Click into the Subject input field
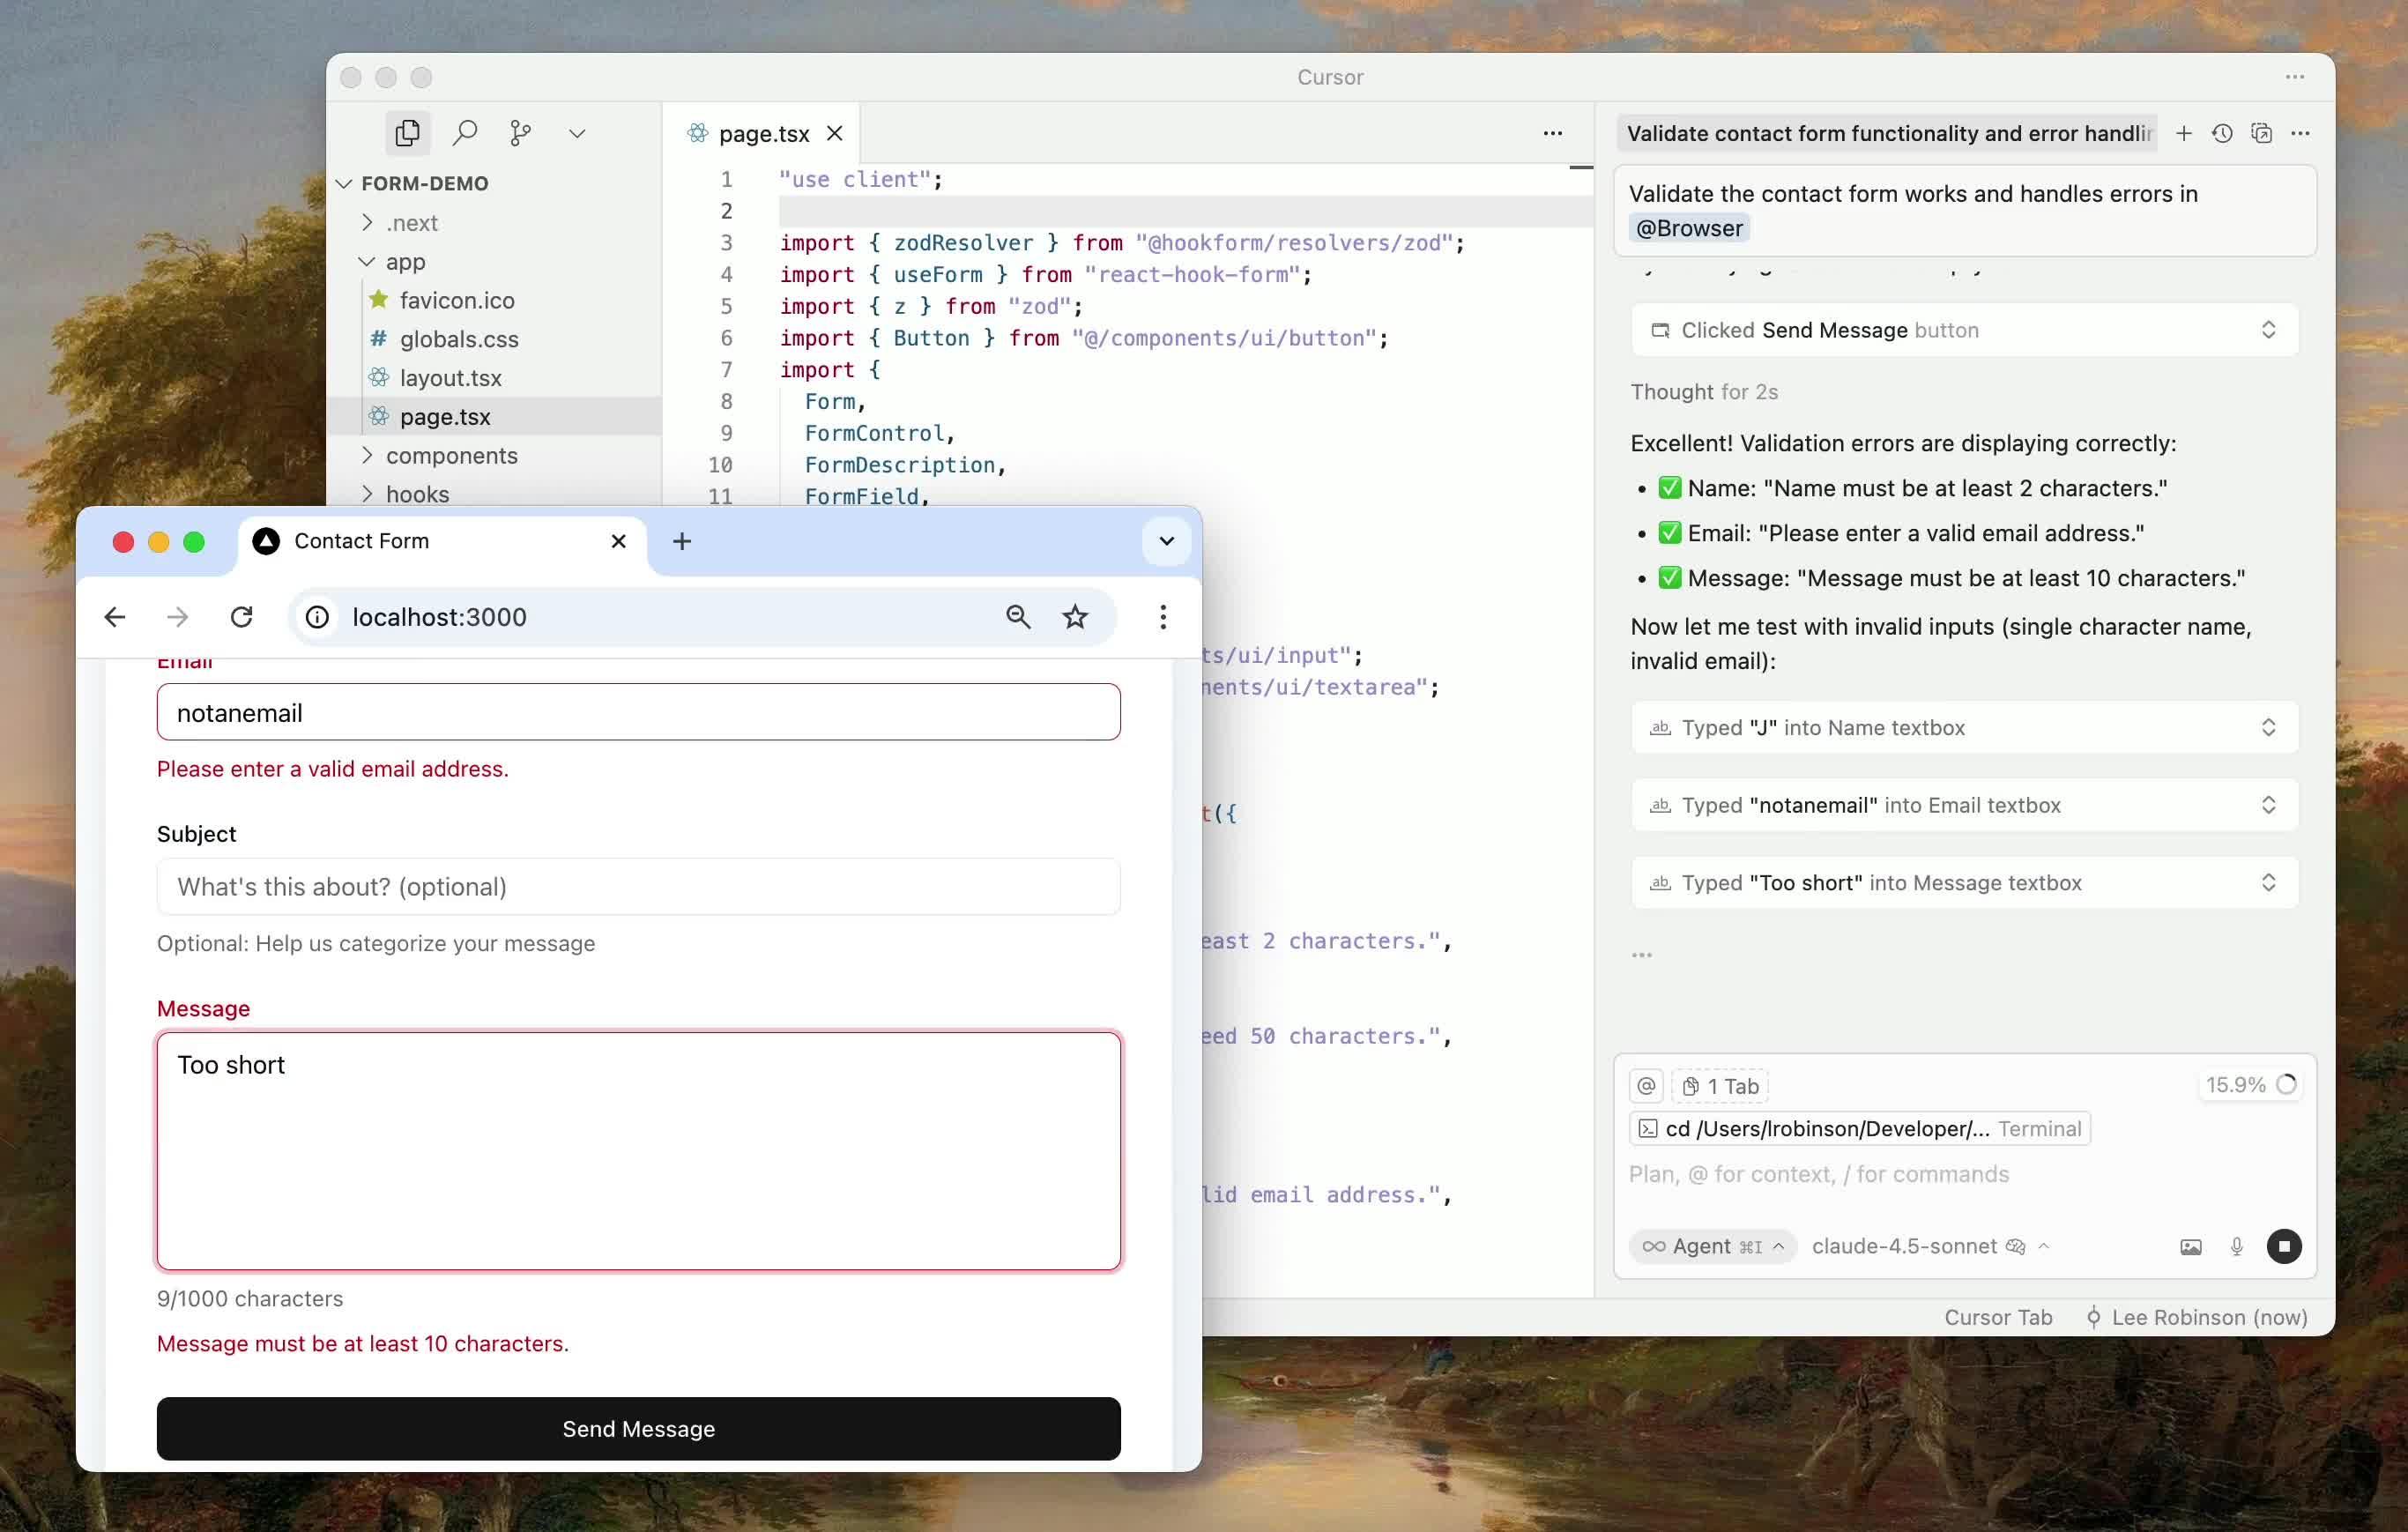2408x1532 pixels. [638, 886]
